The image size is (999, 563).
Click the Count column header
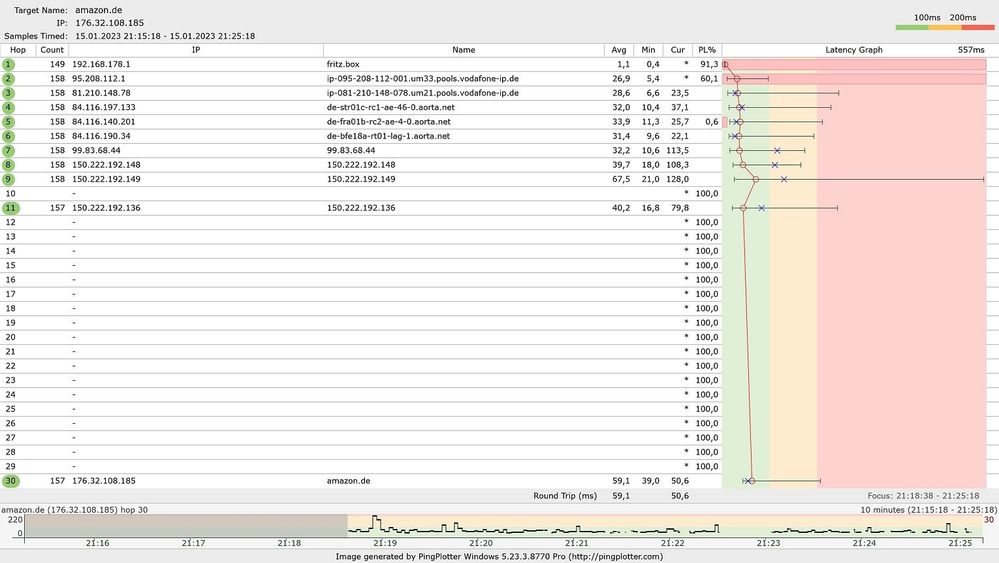[x=52, y=50]
